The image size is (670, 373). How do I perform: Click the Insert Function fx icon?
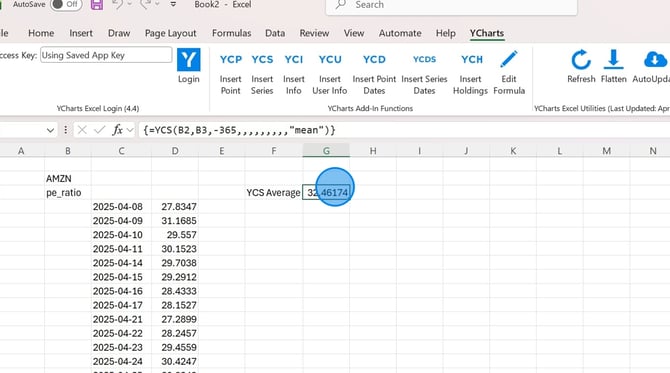pyautogui.click(x=118, y=130)
